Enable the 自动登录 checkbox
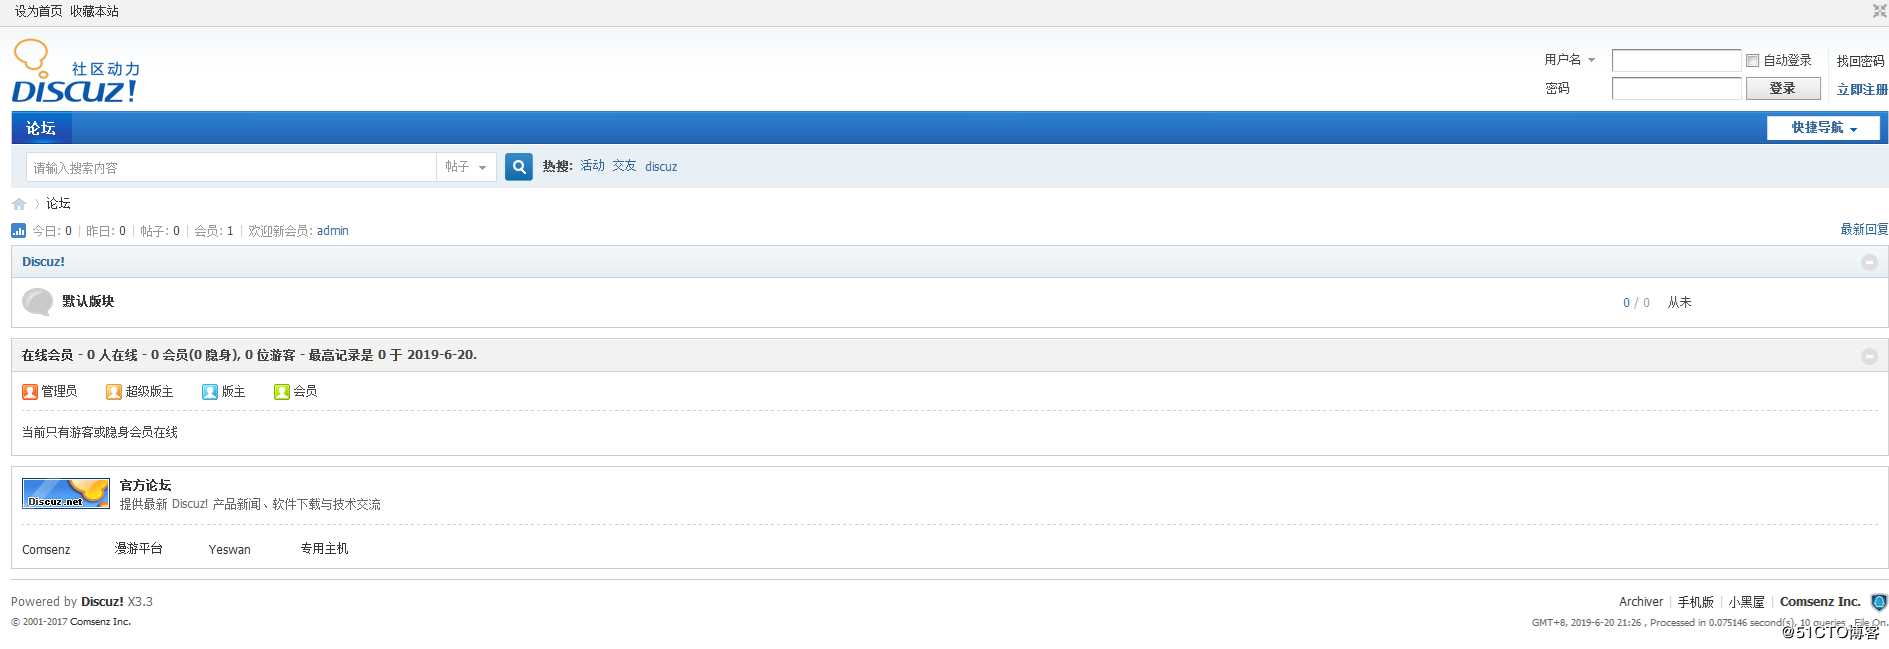This screenshot has width=1889, height=649. click(1752, 61)
